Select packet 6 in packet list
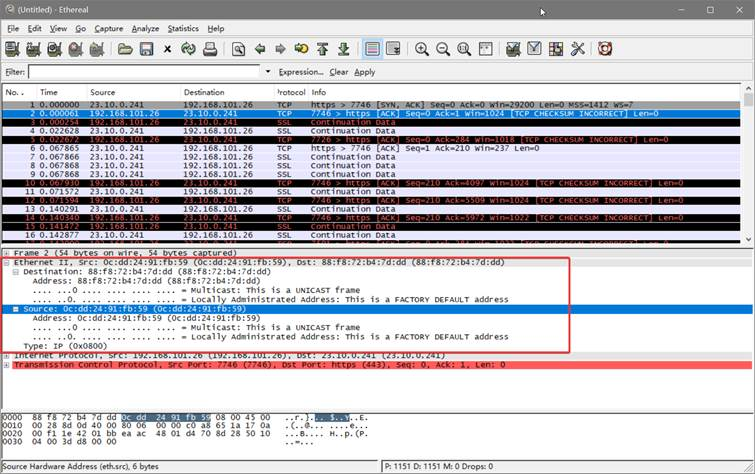 371,148
